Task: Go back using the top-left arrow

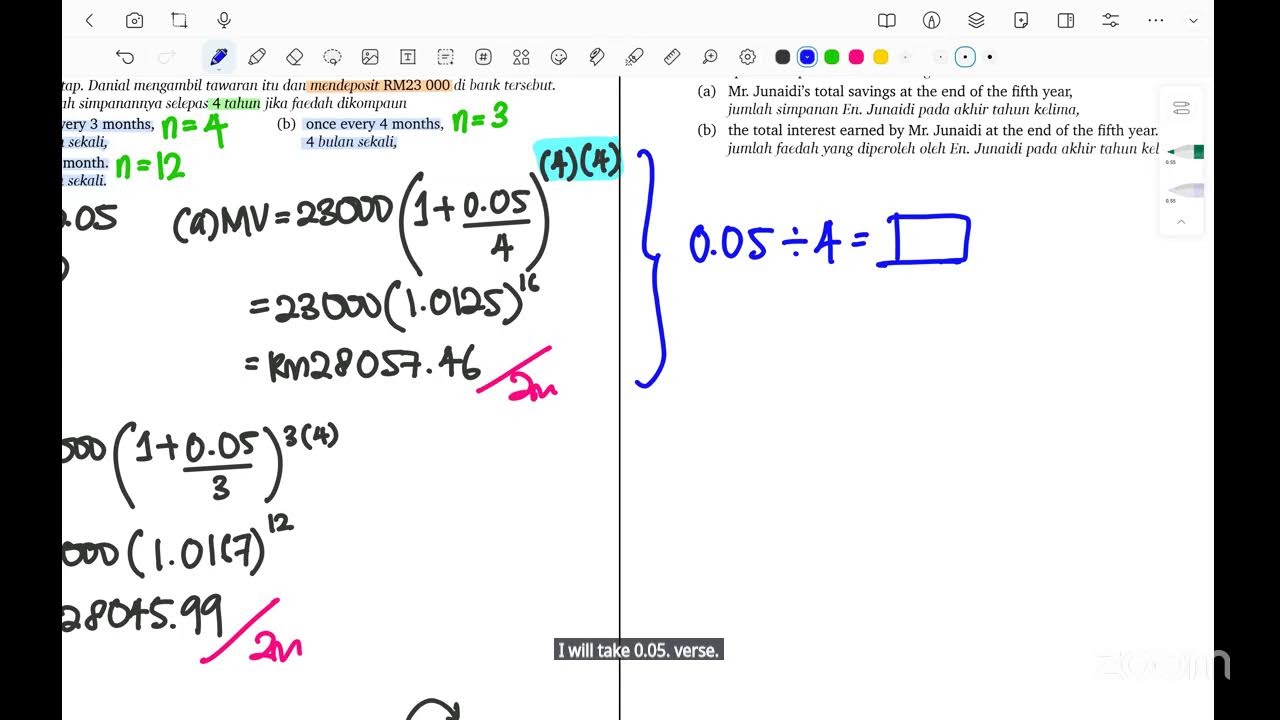Action: click(x=89, y=20)
